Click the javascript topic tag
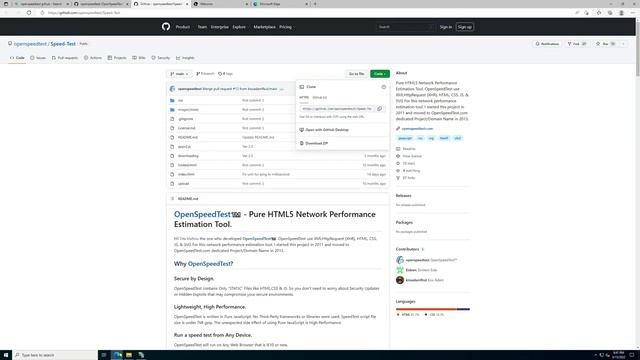This screenshot has width=640, height=360. click(405, 138)
